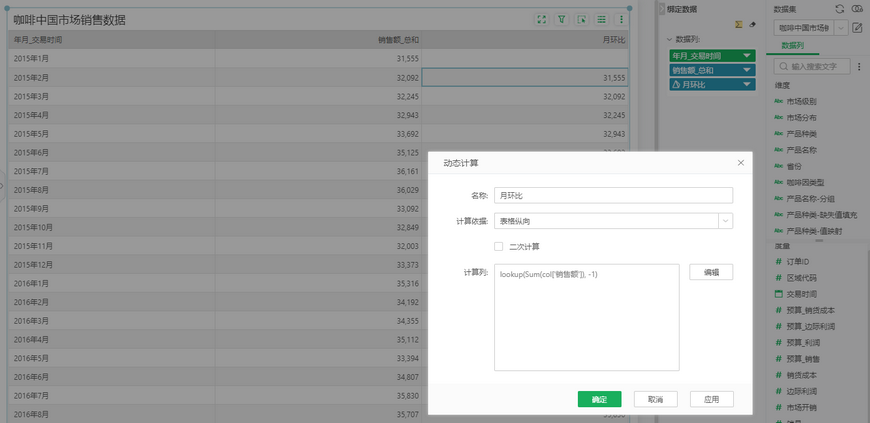Open the chart's vertical three-dot menu
This screenshot has height=423, width=870.
pyautogui.click(x=621, y=19)
